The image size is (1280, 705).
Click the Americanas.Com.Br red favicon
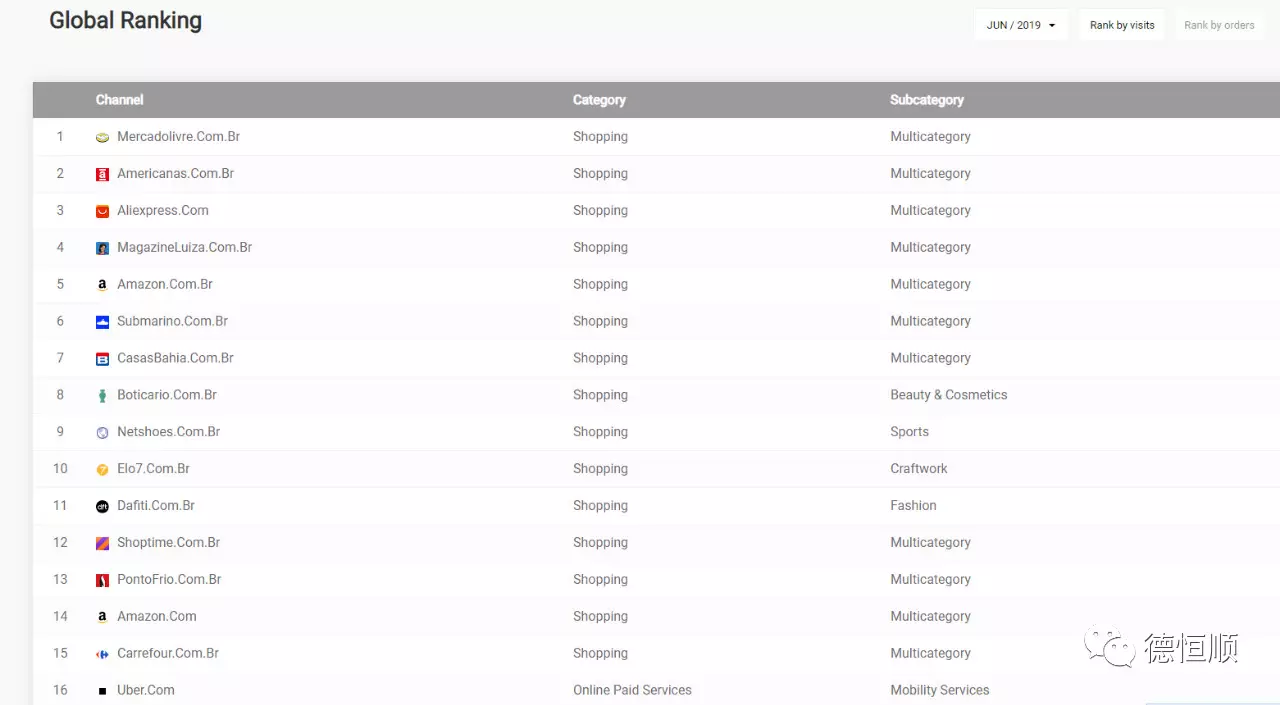102,174
